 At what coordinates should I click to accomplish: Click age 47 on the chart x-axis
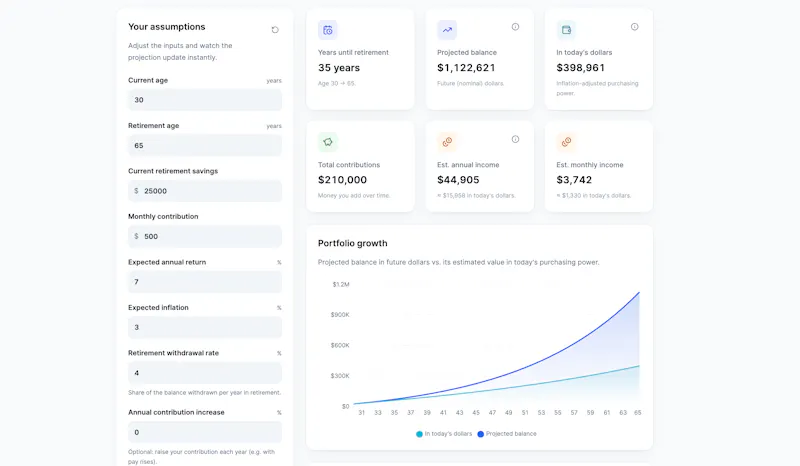point(492,412)
